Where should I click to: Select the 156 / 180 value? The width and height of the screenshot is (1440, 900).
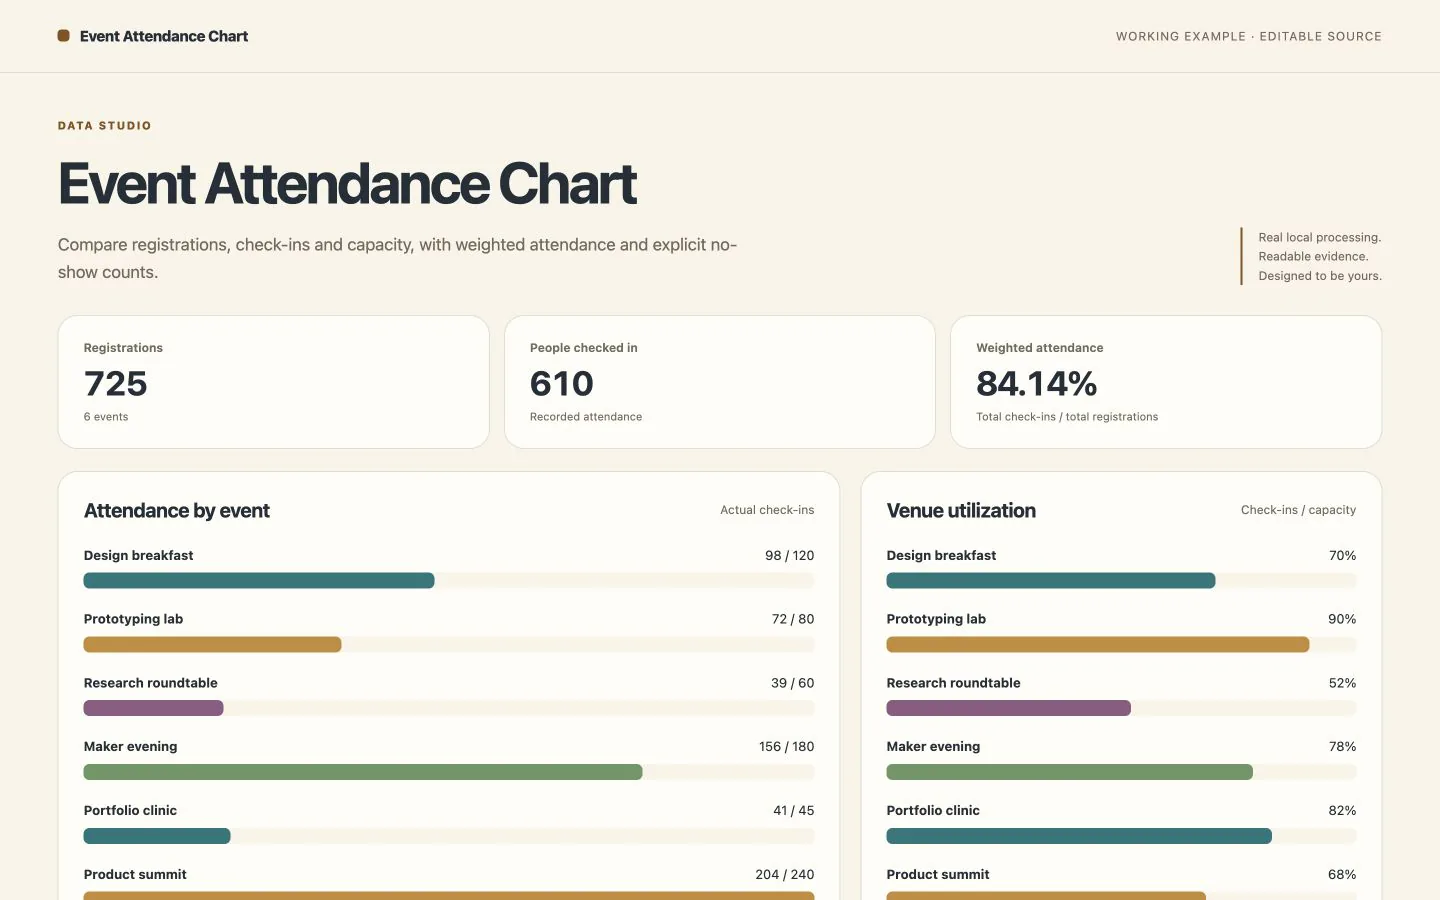tap(787, 747)
